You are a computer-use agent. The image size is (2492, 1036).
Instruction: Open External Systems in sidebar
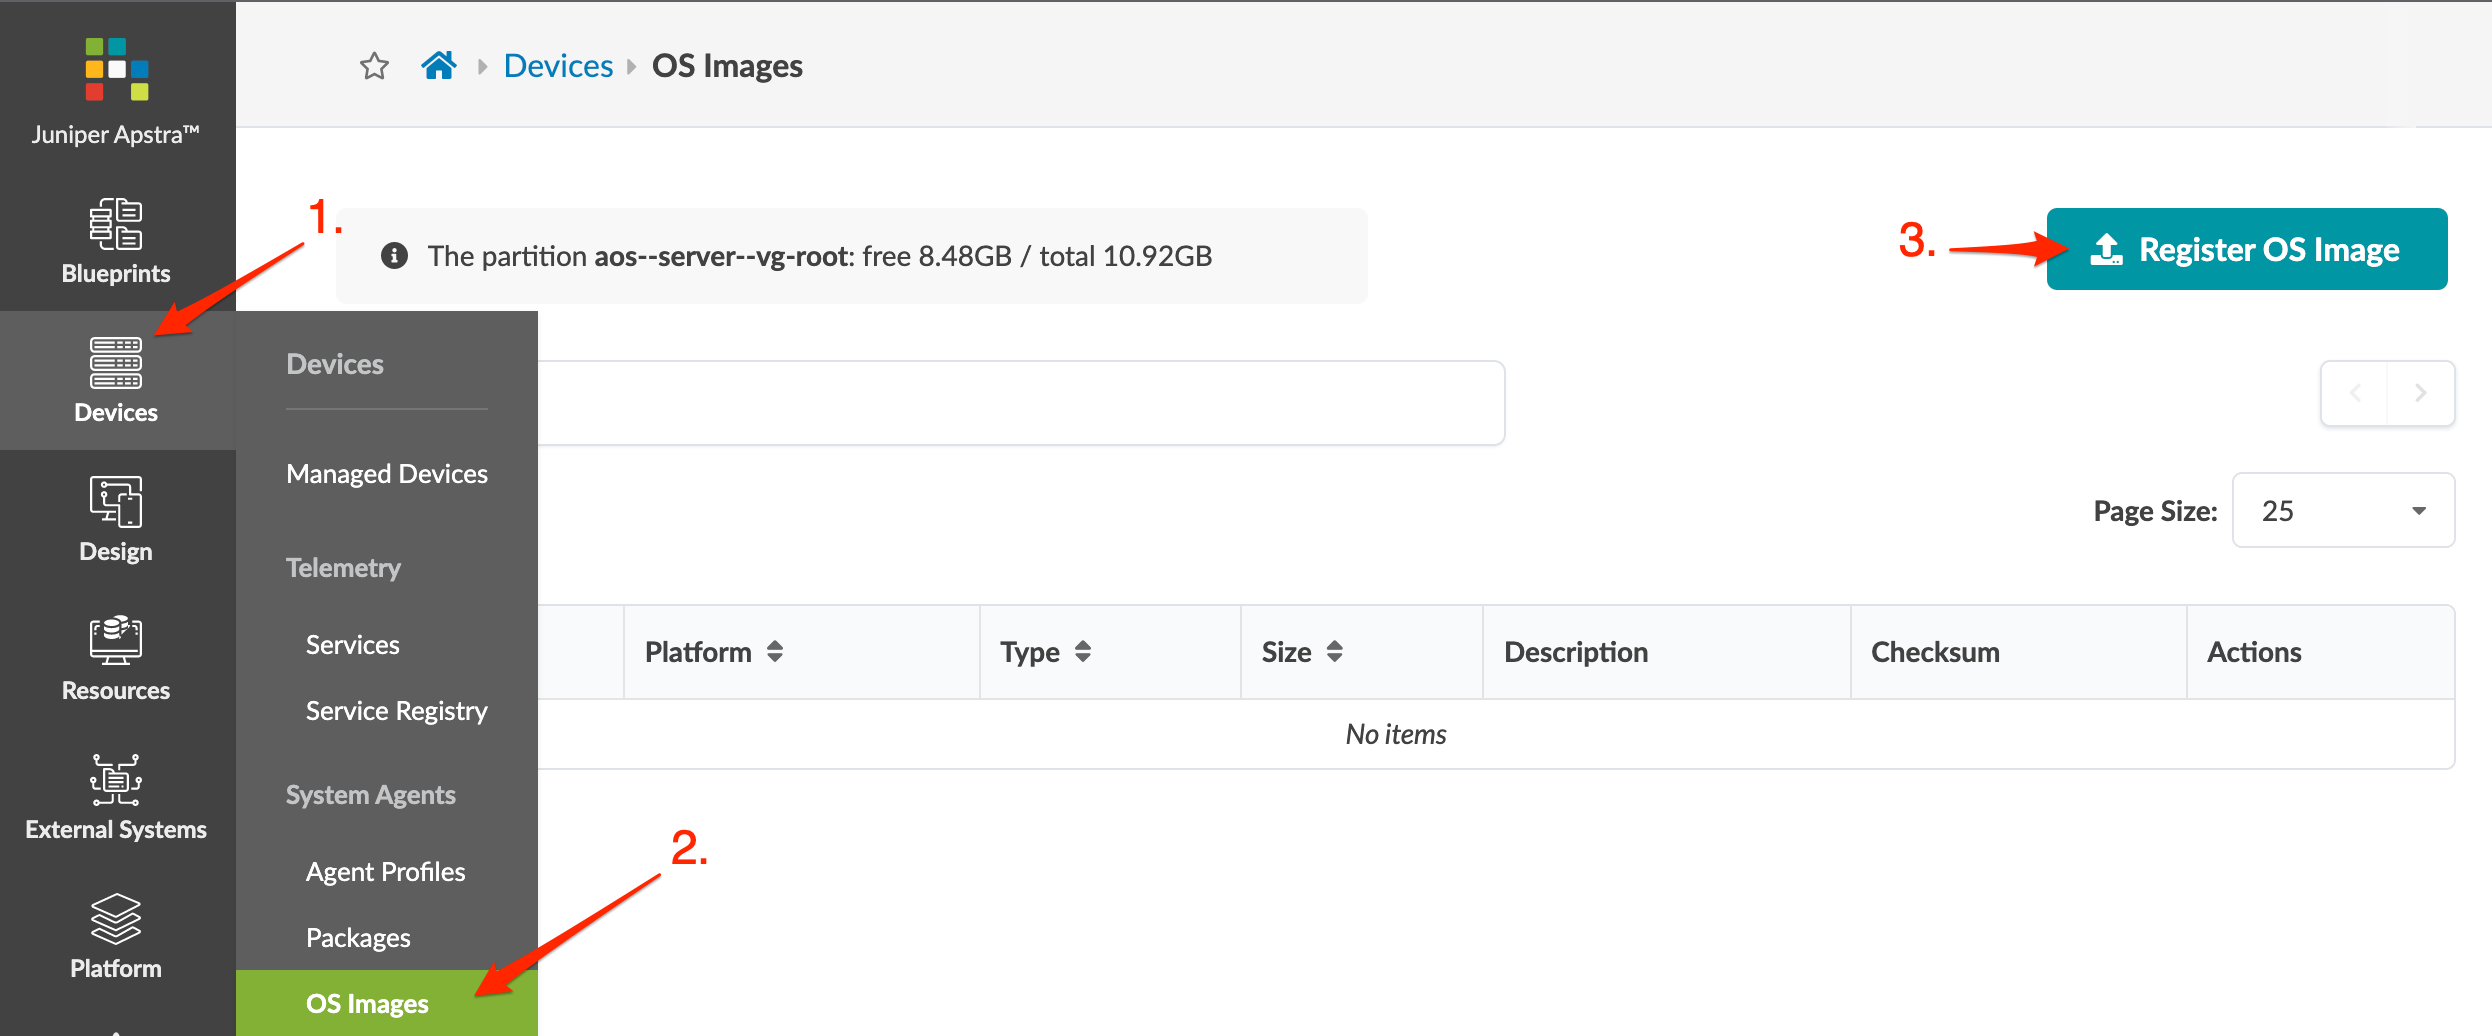pyautogui.click(x=116, y=797)
